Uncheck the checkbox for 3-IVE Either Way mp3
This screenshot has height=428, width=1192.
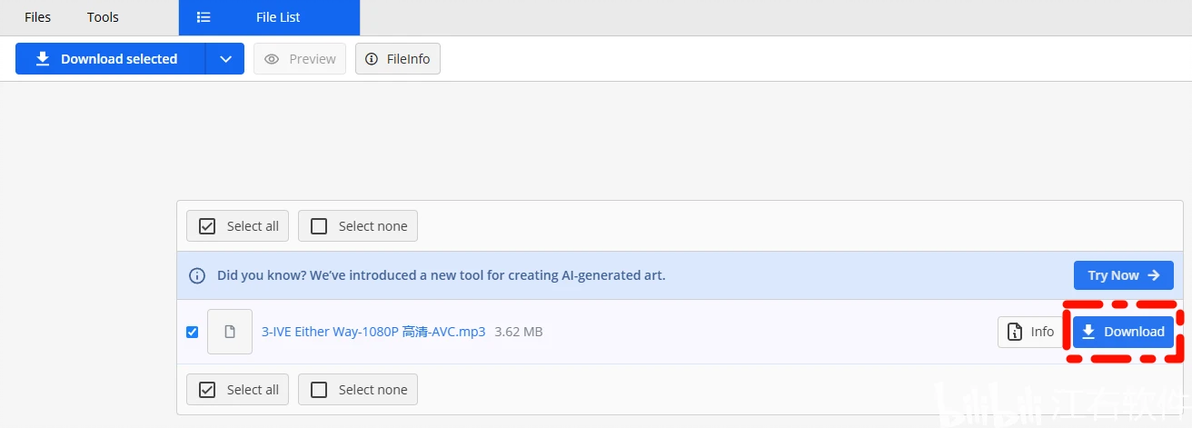click(x=192, y=331)
